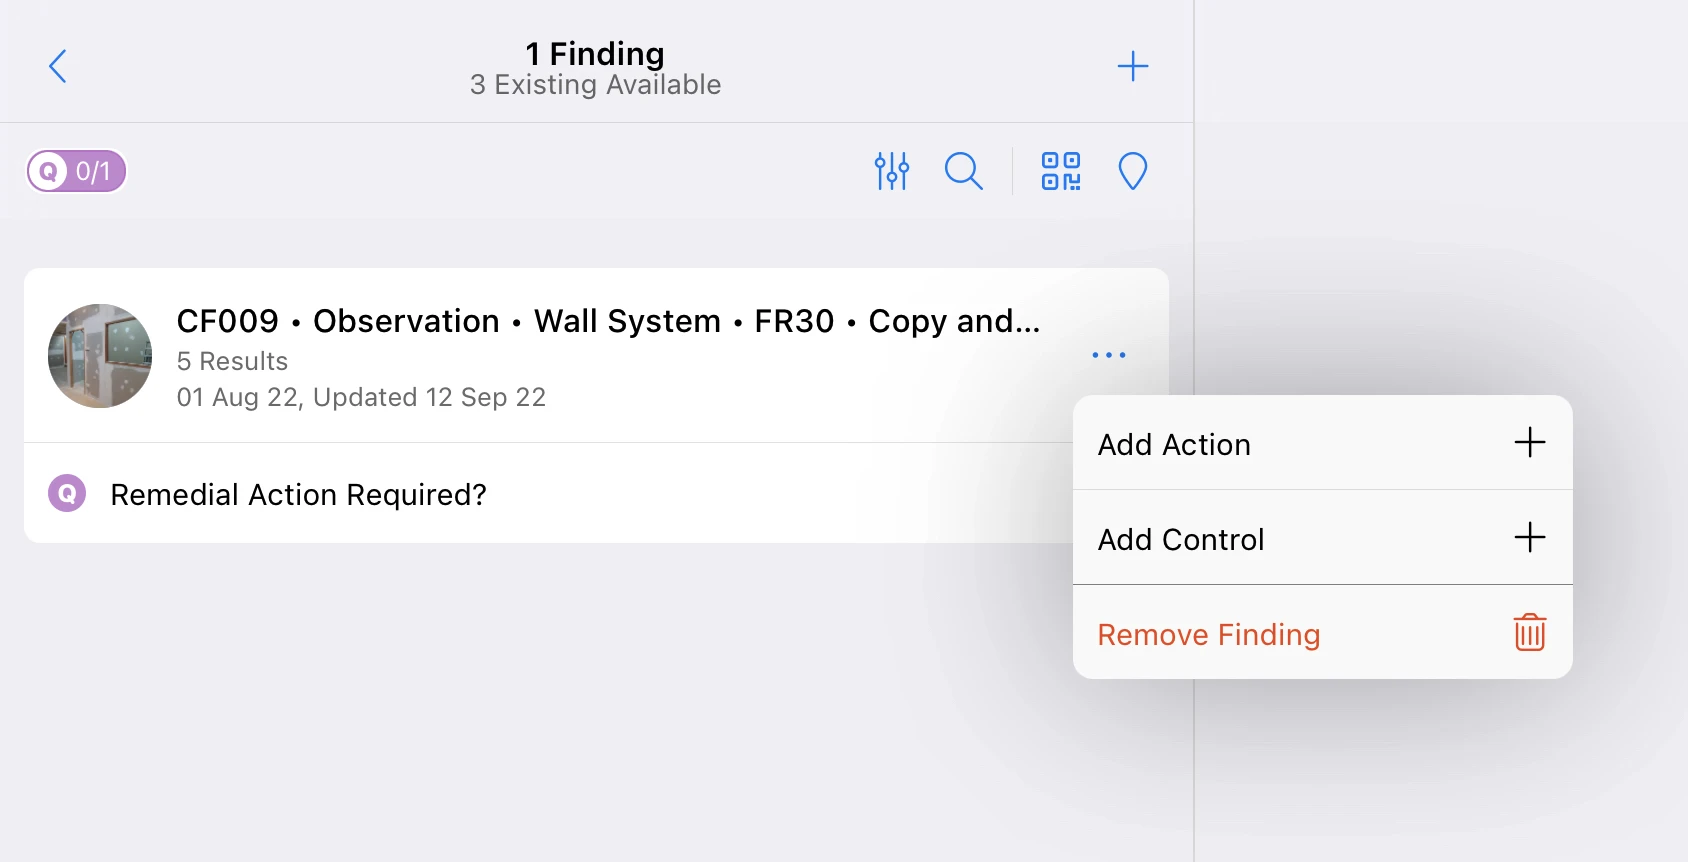
Task: Go back using the chevron arrow
Action: click(58, 66)
